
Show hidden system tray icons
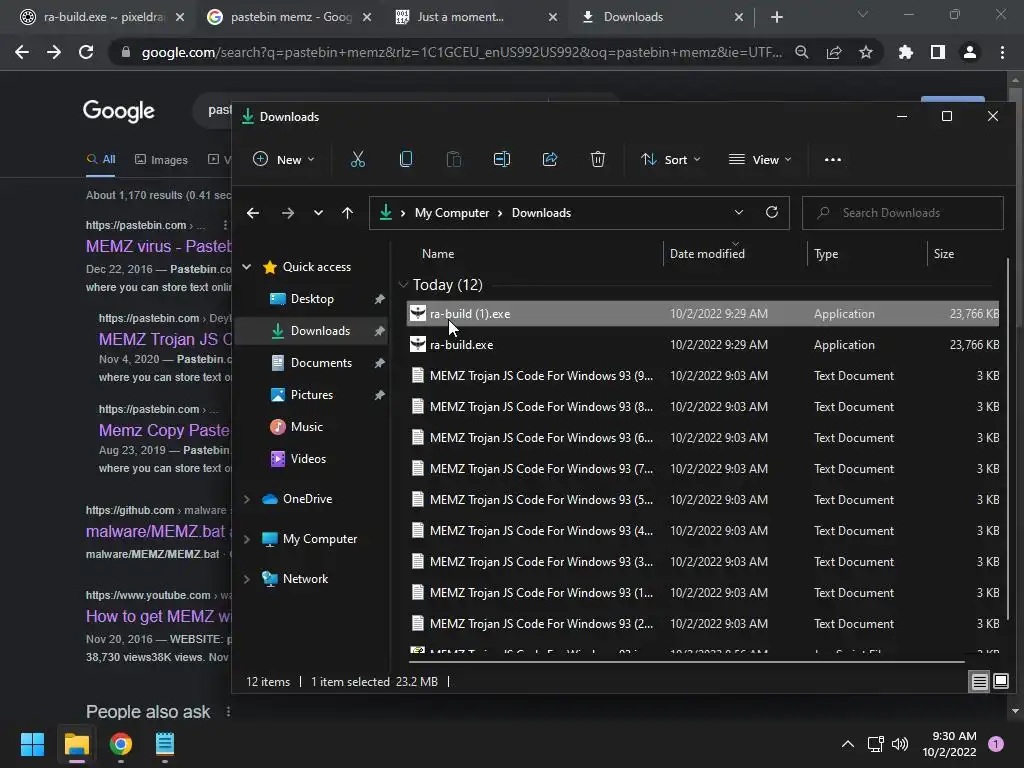point(848,744)
